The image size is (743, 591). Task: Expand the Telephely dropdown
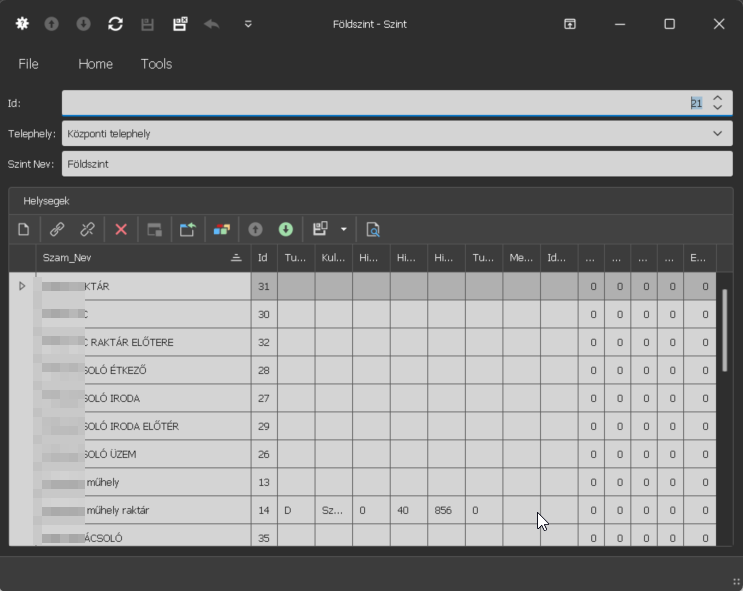point(717,134)
